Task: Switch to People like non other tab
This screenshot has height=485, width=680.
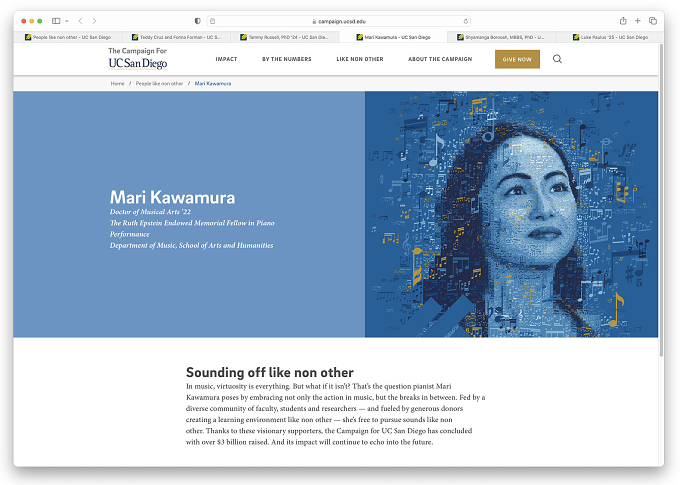Action: (68, 37)
